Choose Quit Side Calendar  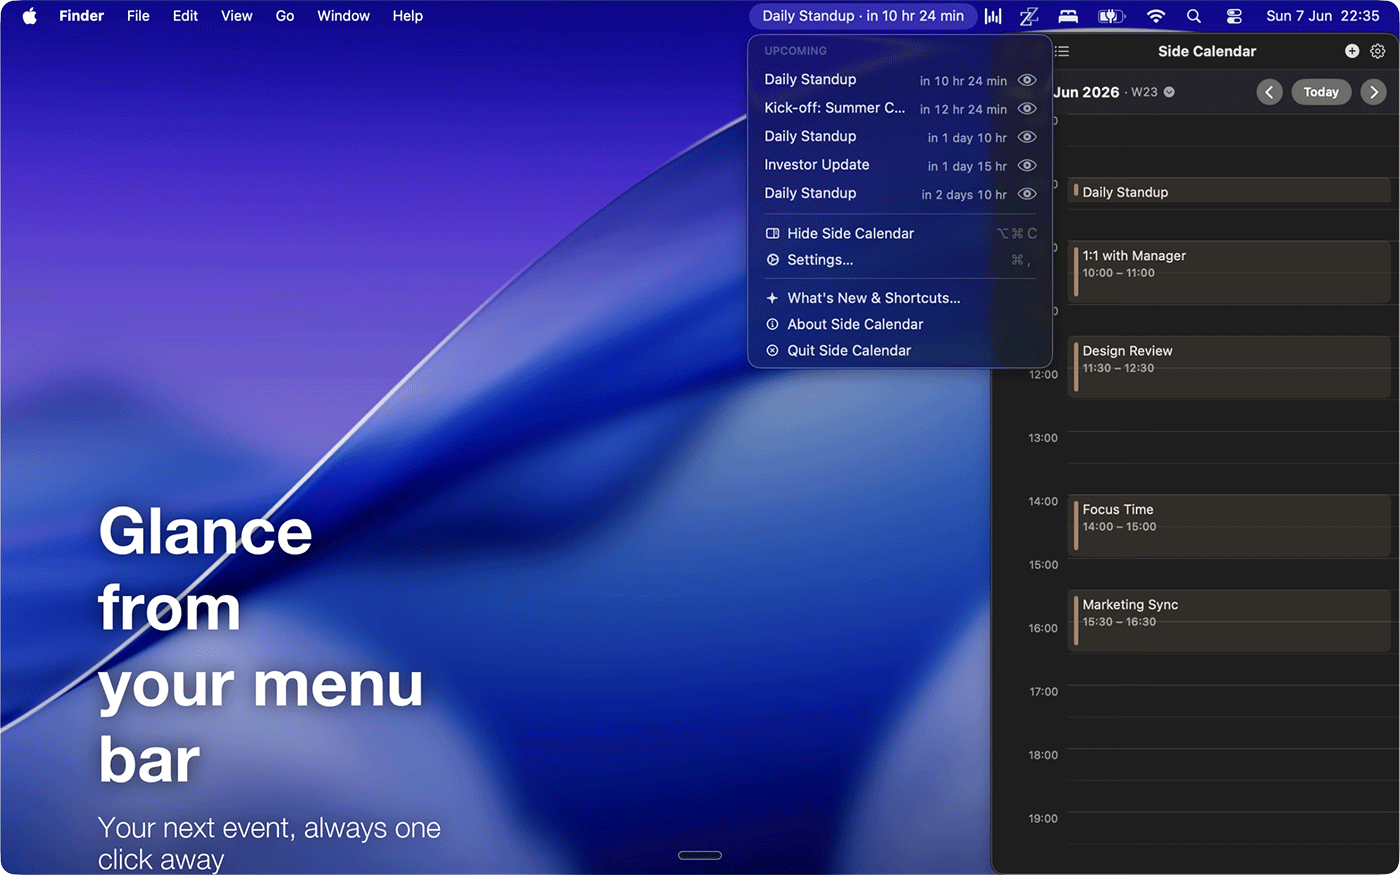click(x=900, y=350)
